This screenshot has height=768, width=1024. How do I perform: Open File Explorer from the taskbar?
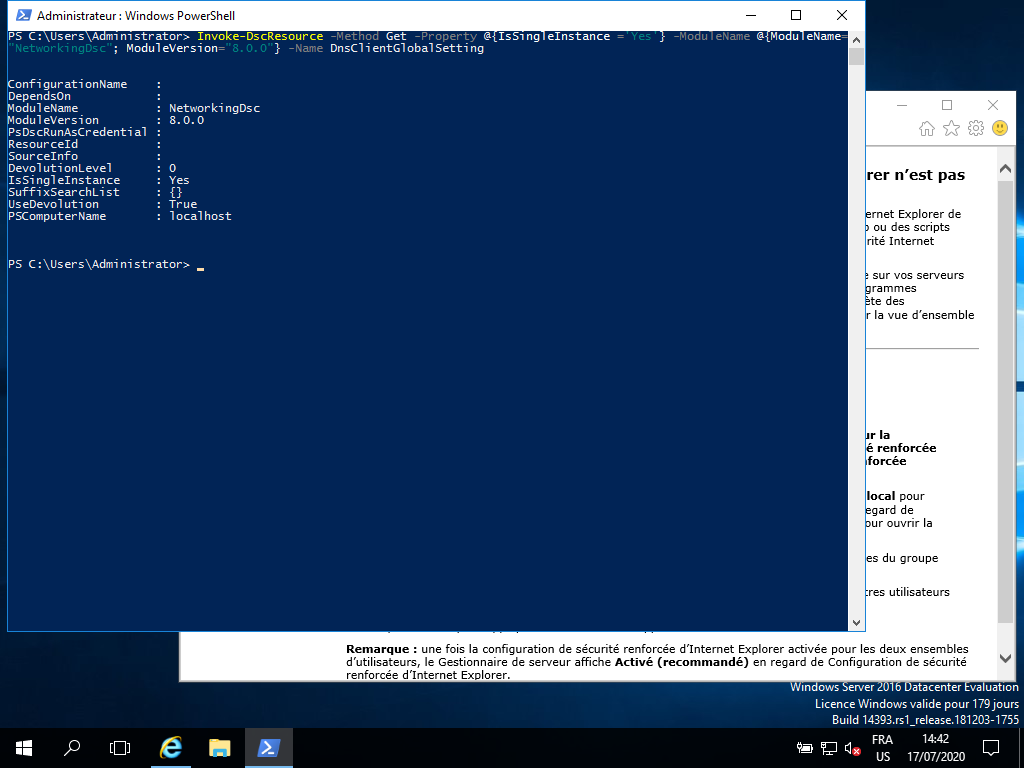pos(219,747)
